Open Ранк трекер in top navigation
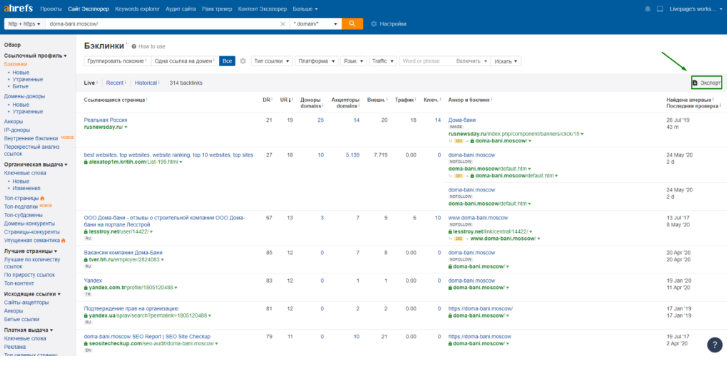Viewport: 727px width, 377px height. coord(217,9)
